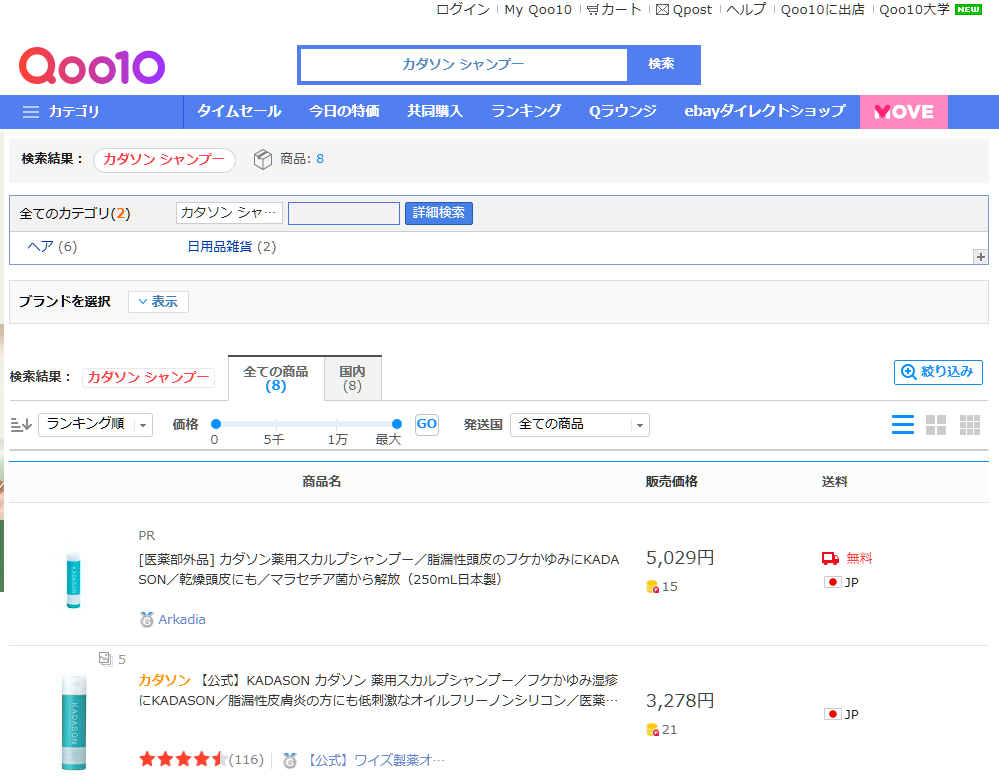Click the main search input field

click(x=464, y=64)
